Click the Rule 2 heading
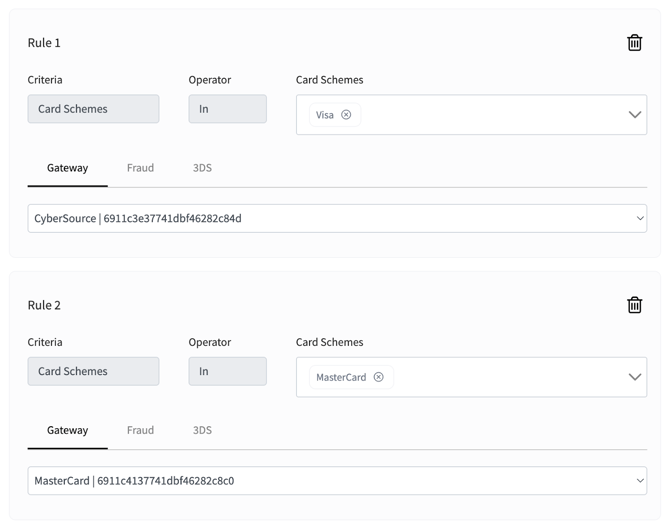Viewport: 670px width, 530px height. 44,305
